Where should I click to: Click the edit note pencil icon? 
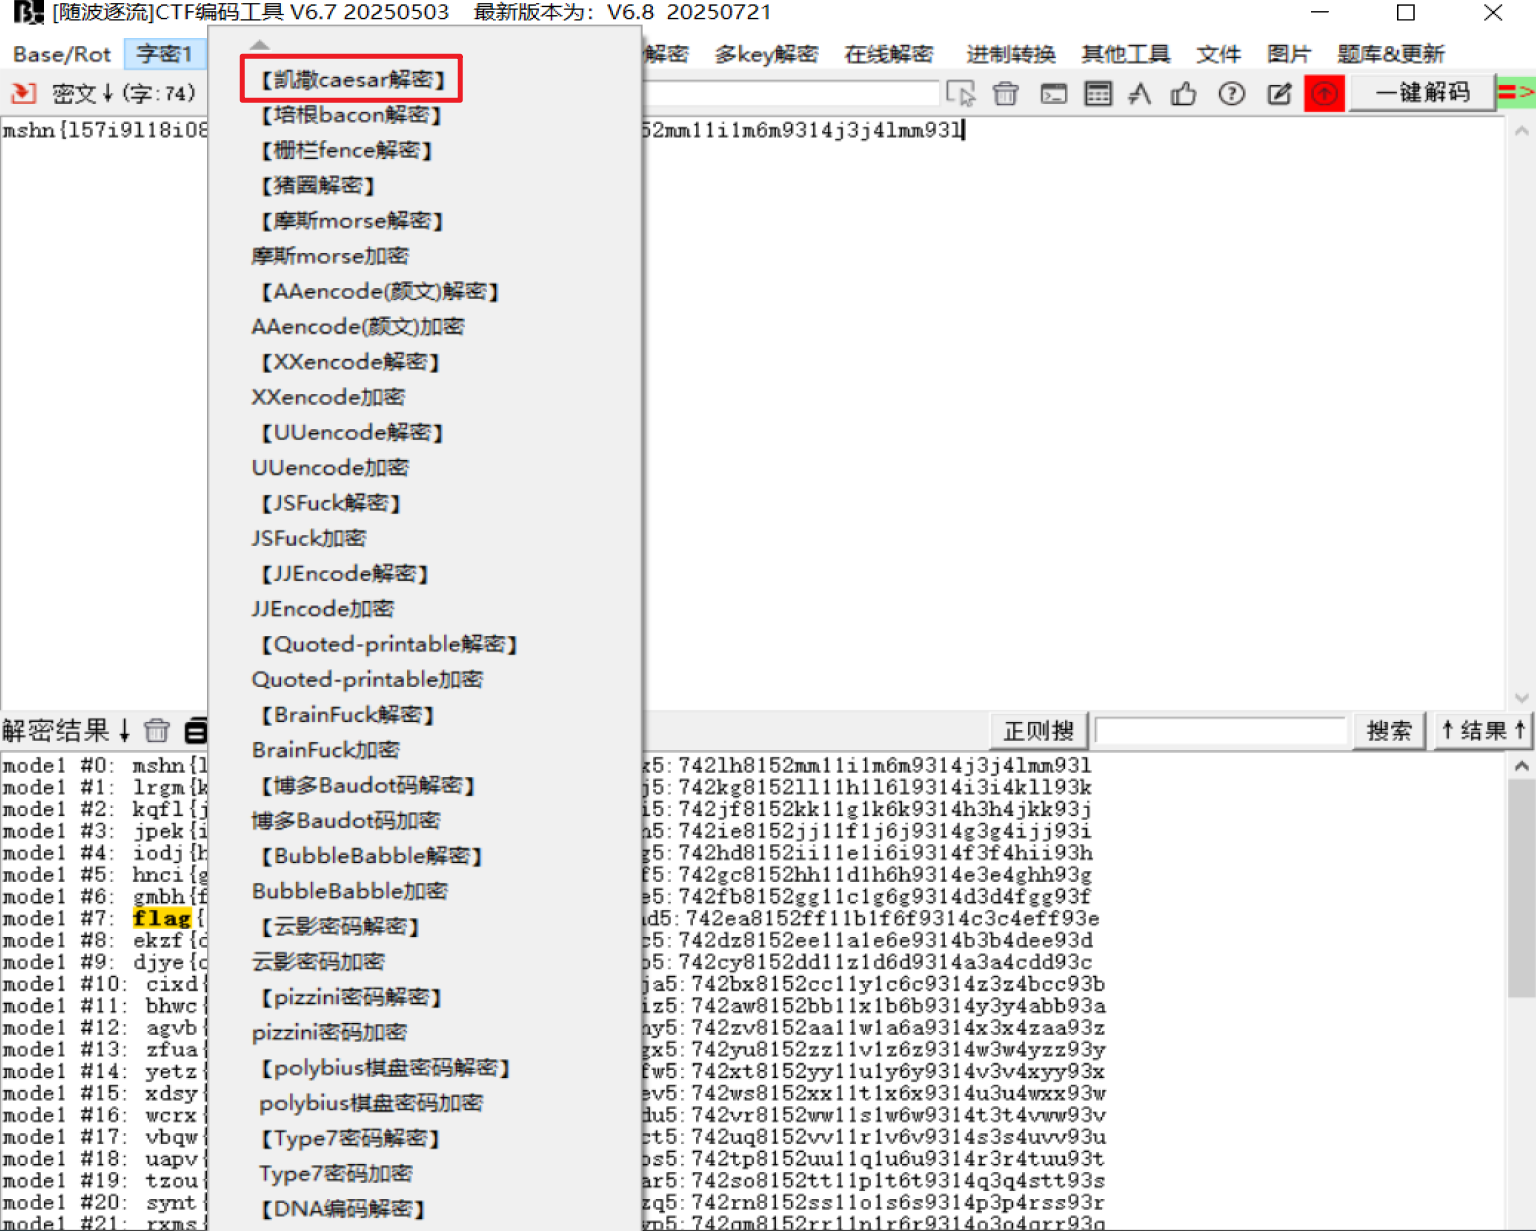pos(1279,94)
